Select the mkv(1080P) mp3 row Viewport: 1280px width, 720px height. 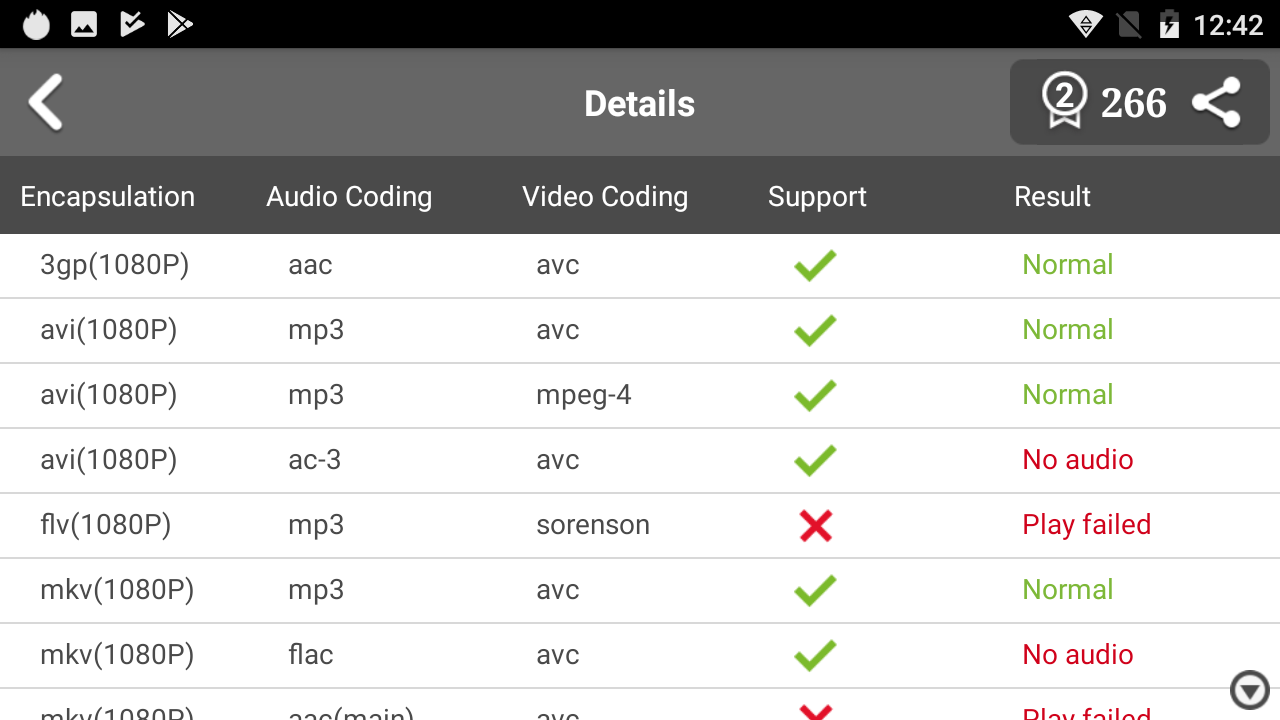(640, 590)
